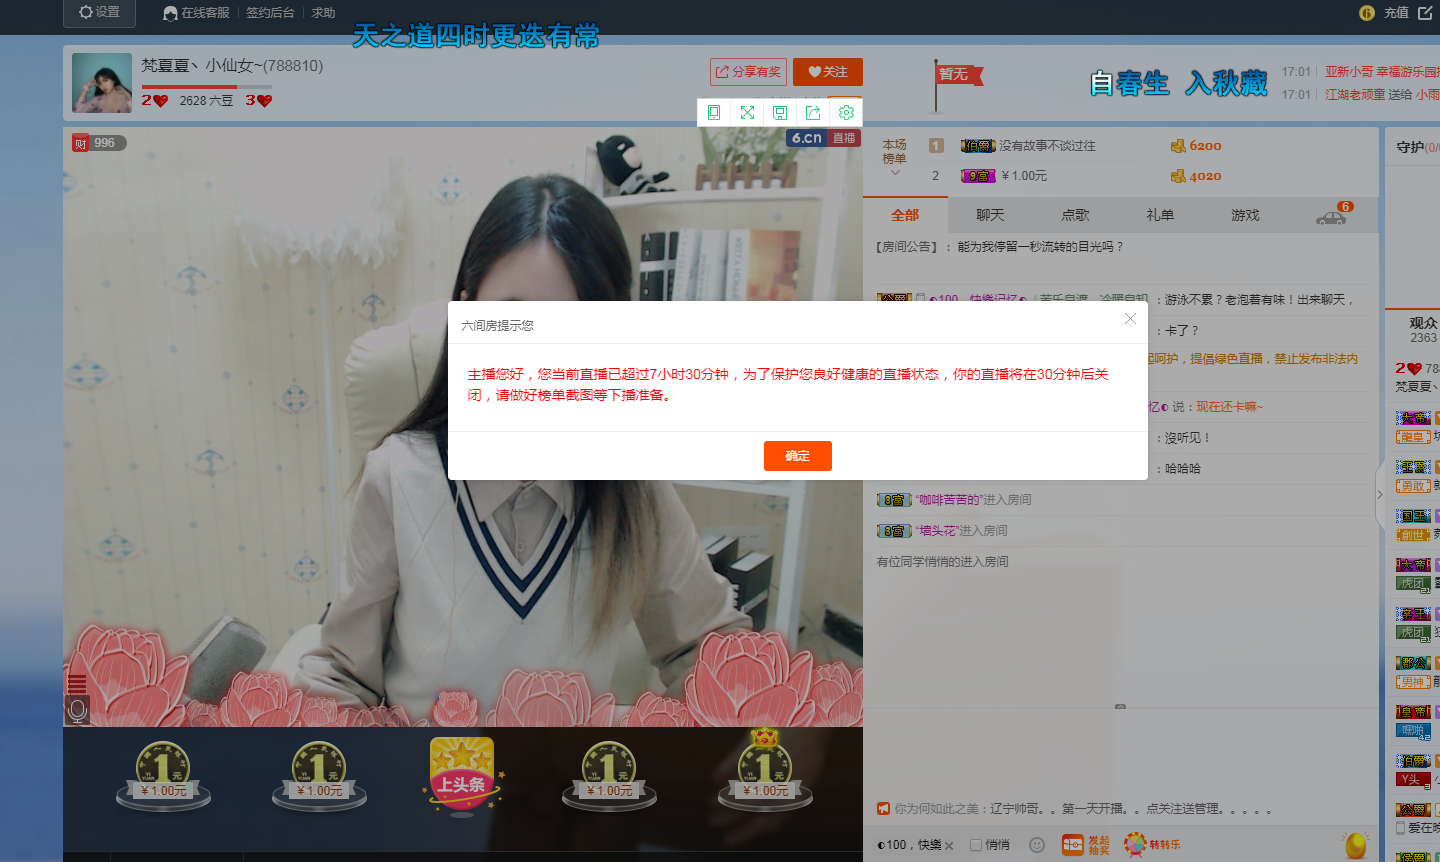Open 签约后台 link

270,13
